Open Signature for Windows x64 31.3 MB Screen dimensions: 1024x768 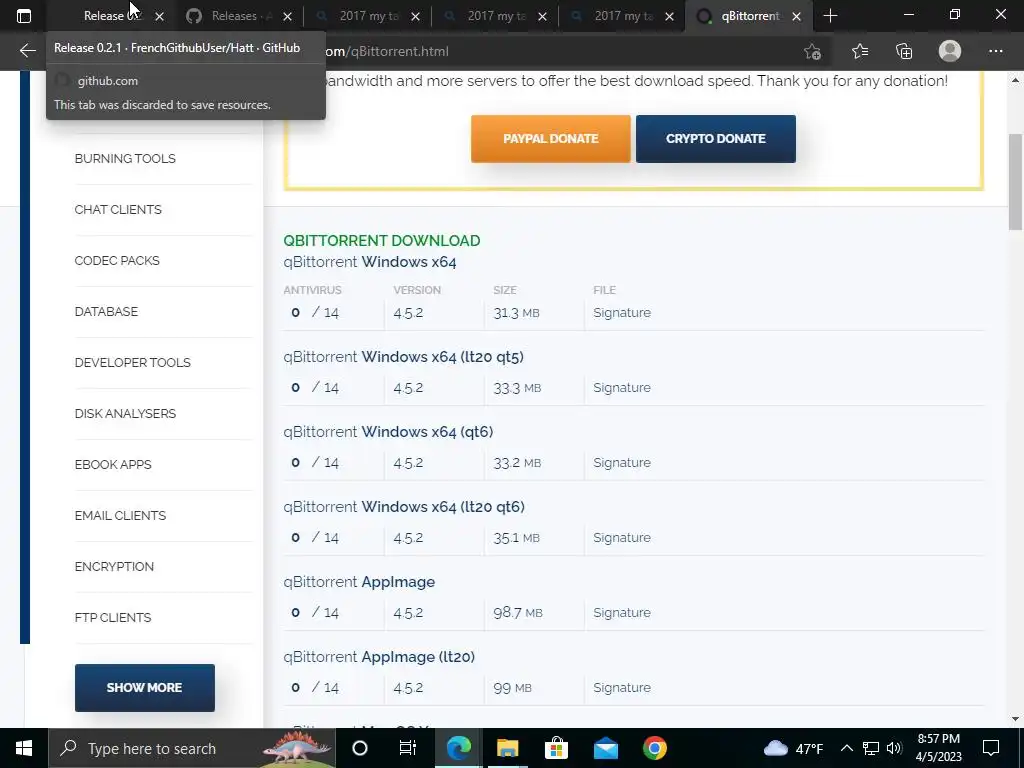pos(622,313)
